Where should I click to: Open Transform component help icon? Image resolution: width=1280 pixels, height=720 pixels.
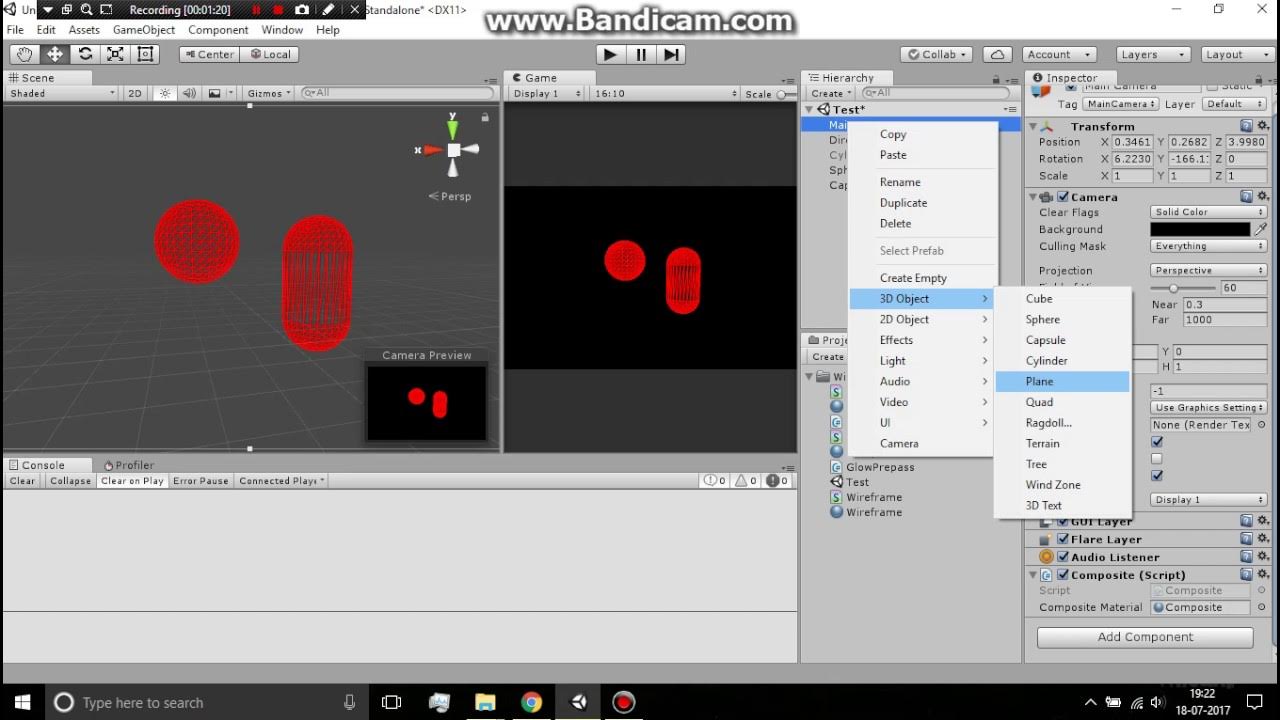pyautogui.click(x=1246, y=126)
